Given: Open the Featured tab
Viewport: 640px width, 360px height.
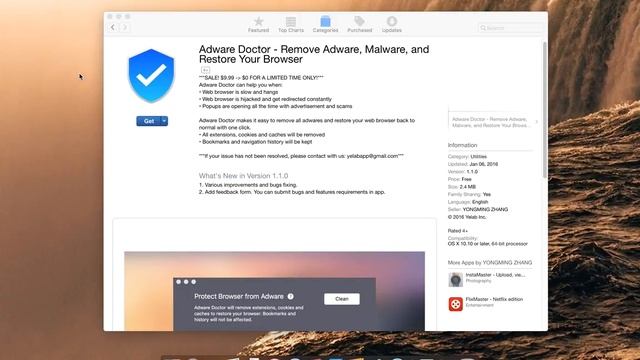Looking at the screenshot, I should [258, 24].
